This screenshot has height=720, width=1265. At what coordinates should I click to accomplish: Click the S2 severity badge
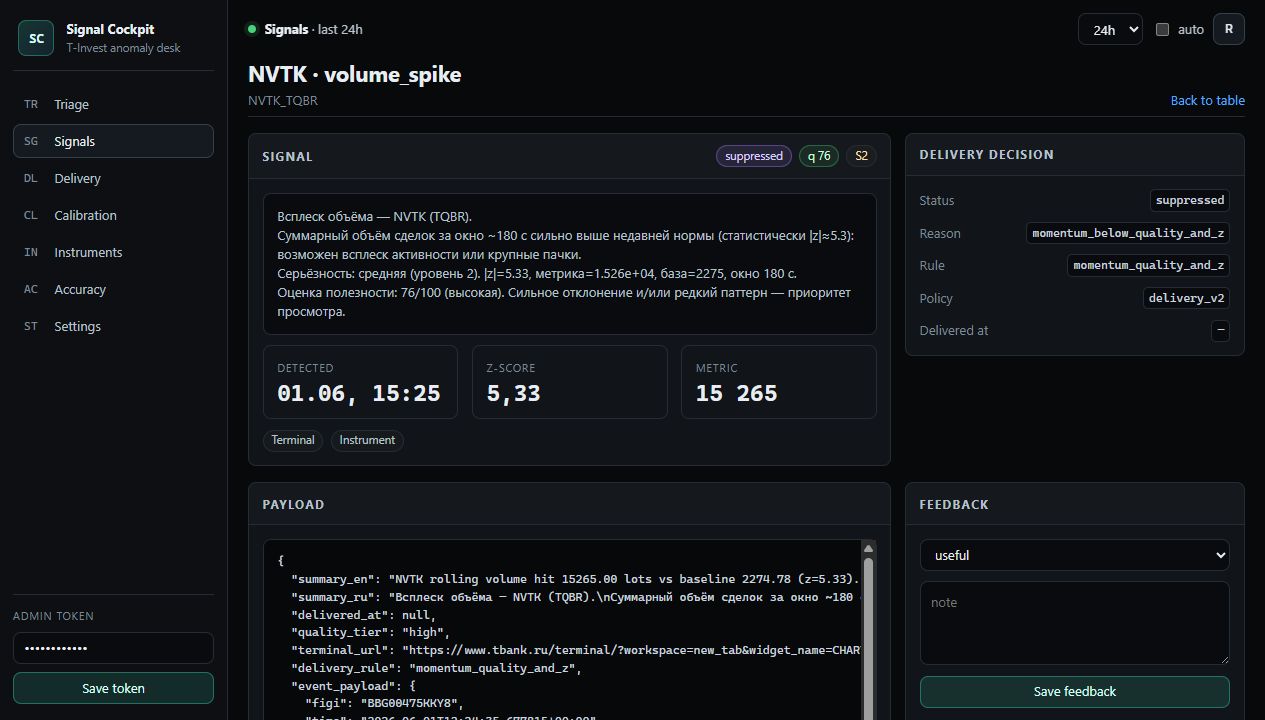point(861,156)
